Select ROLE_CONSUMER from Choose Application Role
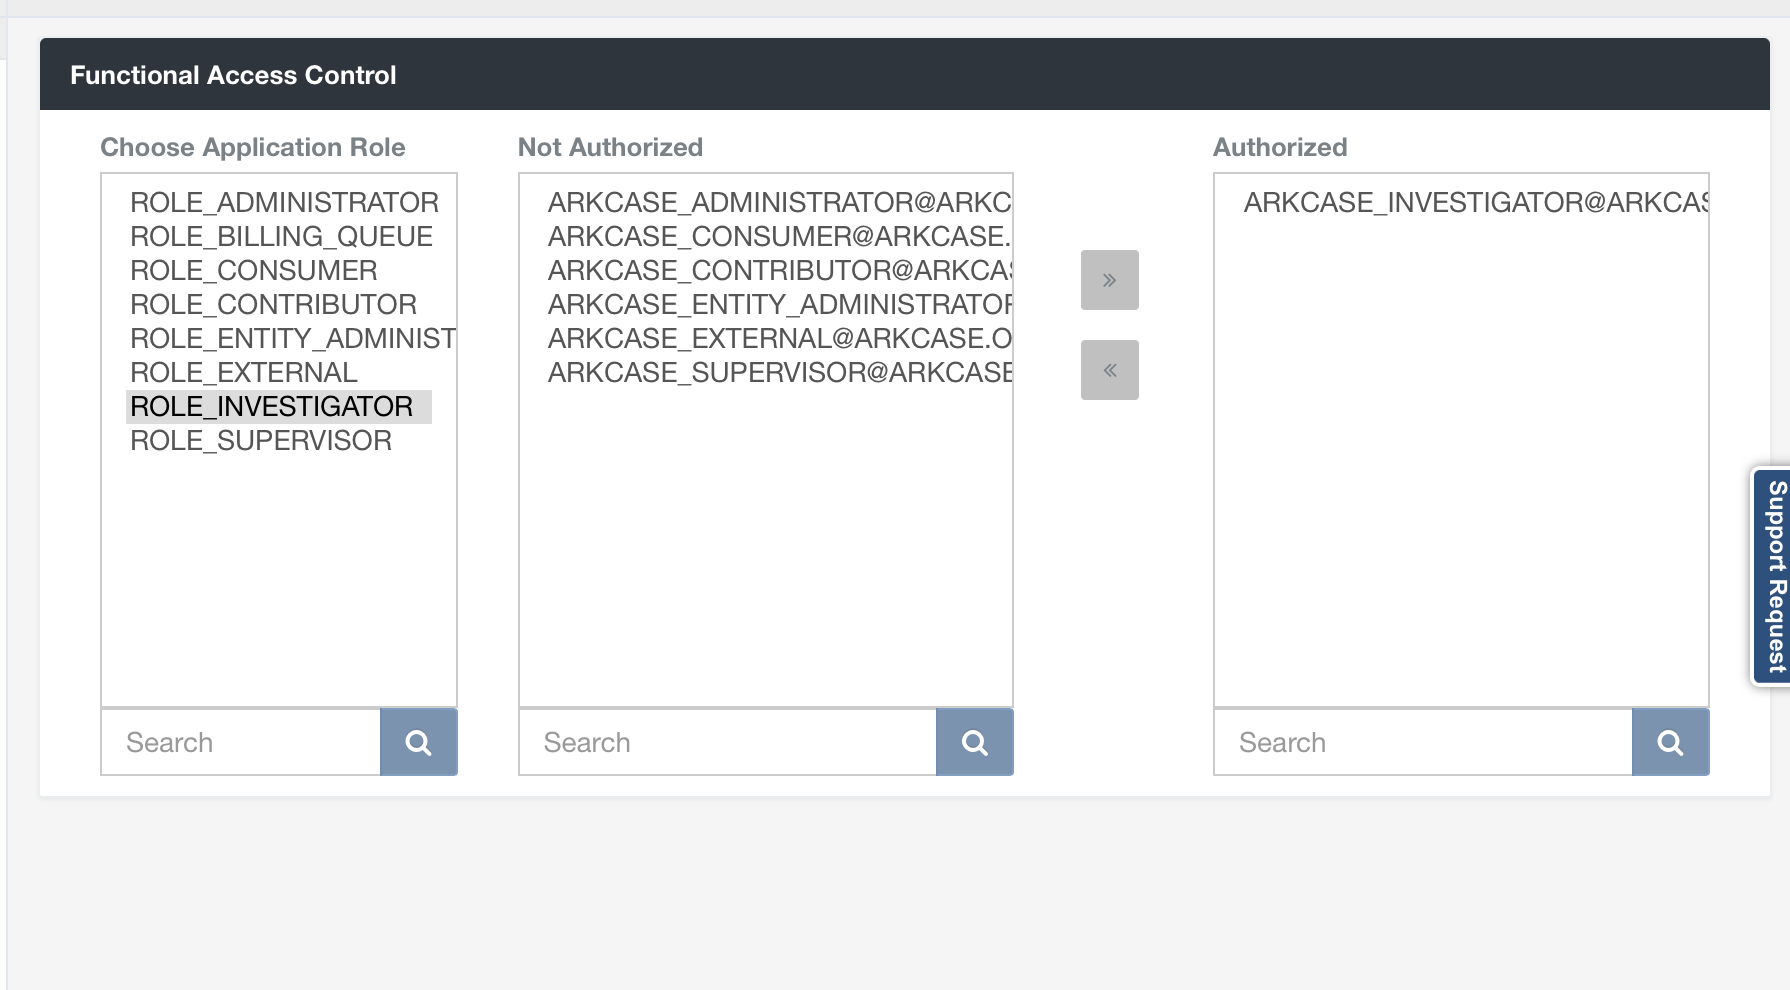1790x990 pixels. [253, 270]
